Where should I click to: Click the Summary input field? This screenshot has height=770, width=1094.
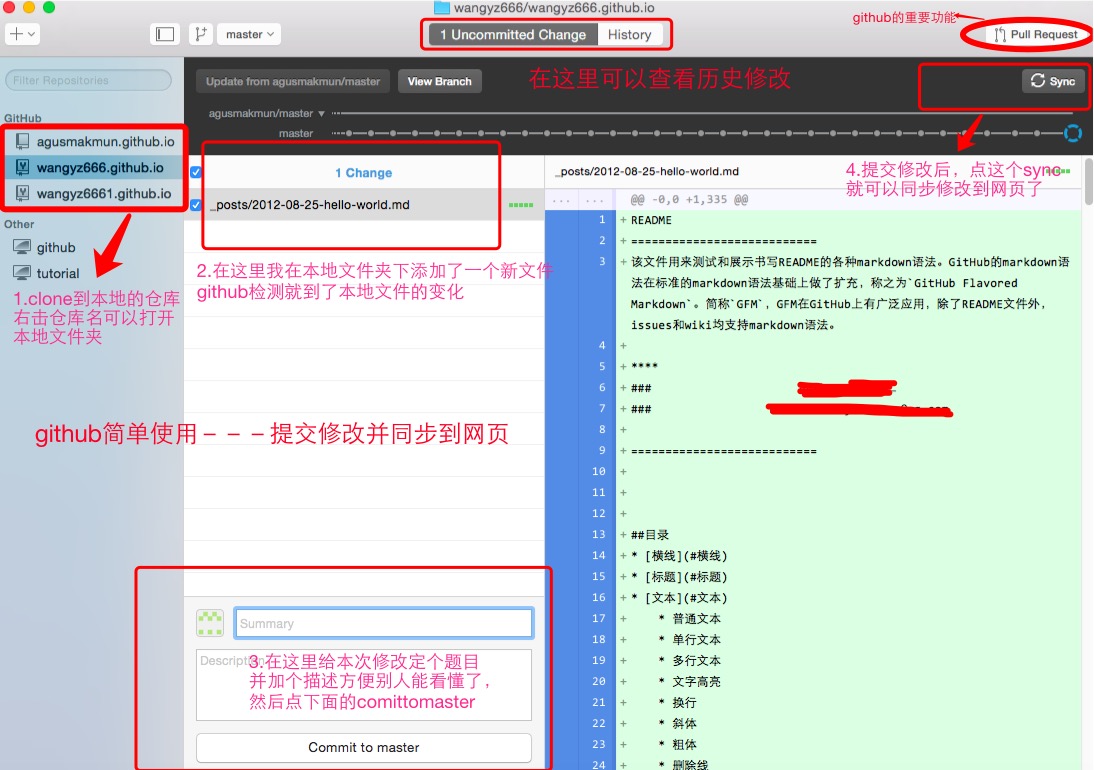pyautogui.click(x=384, y=624)
